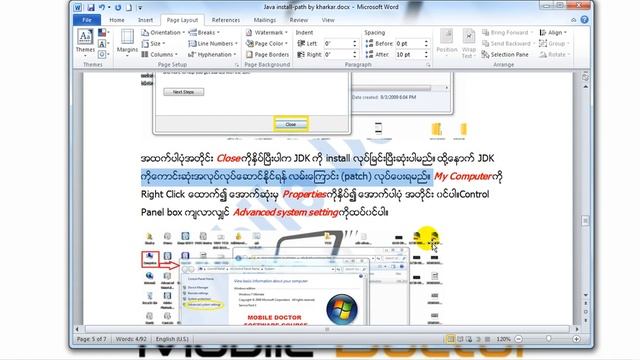The width and height of the screenshot is (640, 360).
Task: Open the Paragraph dialog launcher
Action: pyautogui.click(x=428, y=65)
